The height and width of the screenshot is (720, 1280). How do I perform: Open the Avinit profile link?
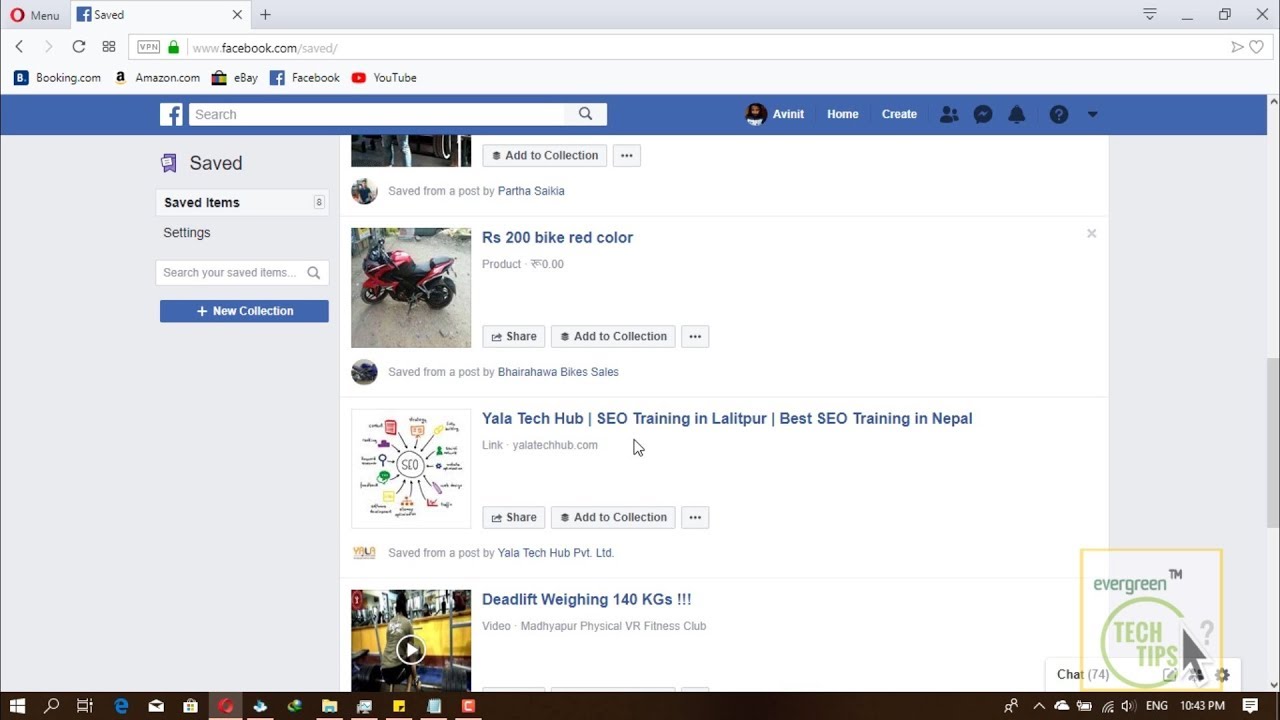coord(775,114)
